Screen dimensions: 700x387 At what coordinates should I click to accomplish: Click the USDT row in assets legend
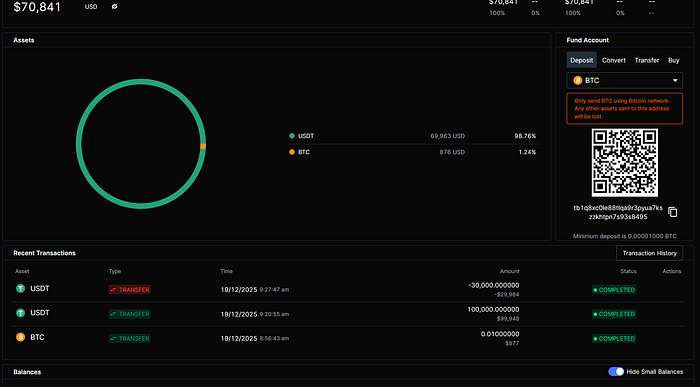pyautogui.click(x=412, y=136)
